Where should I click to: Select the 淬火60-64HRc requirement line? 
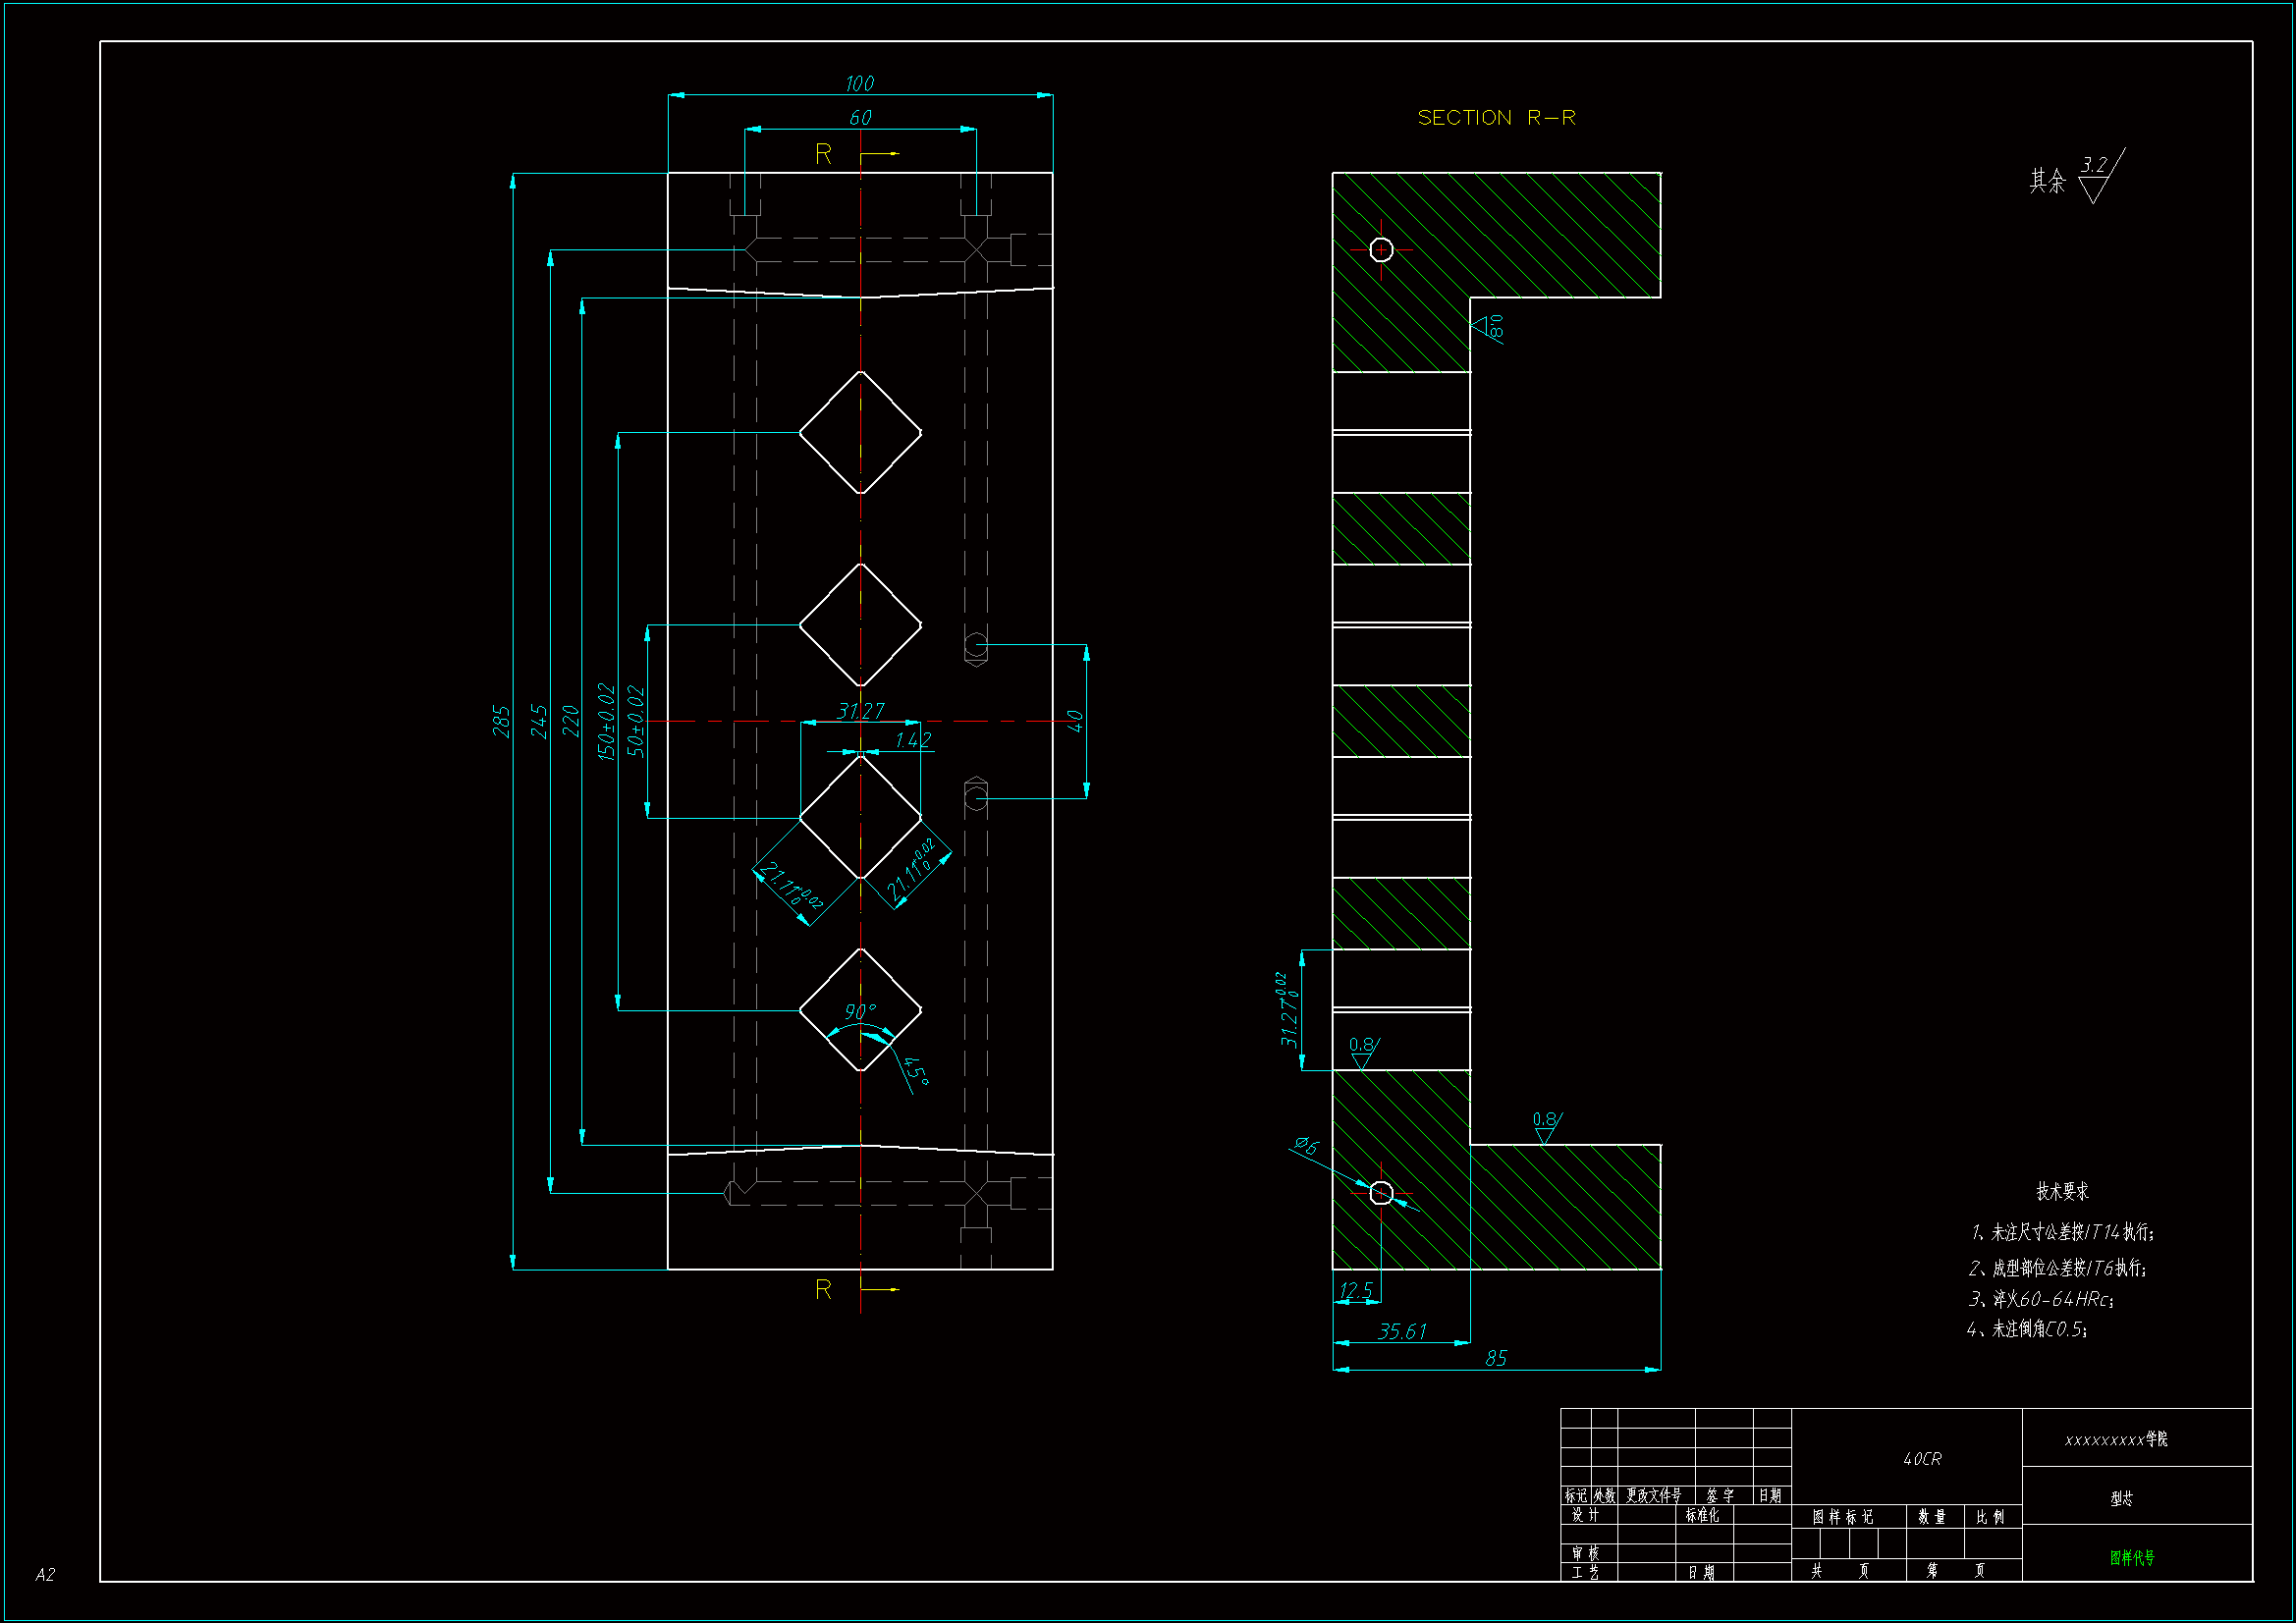coord(2040,1299)
